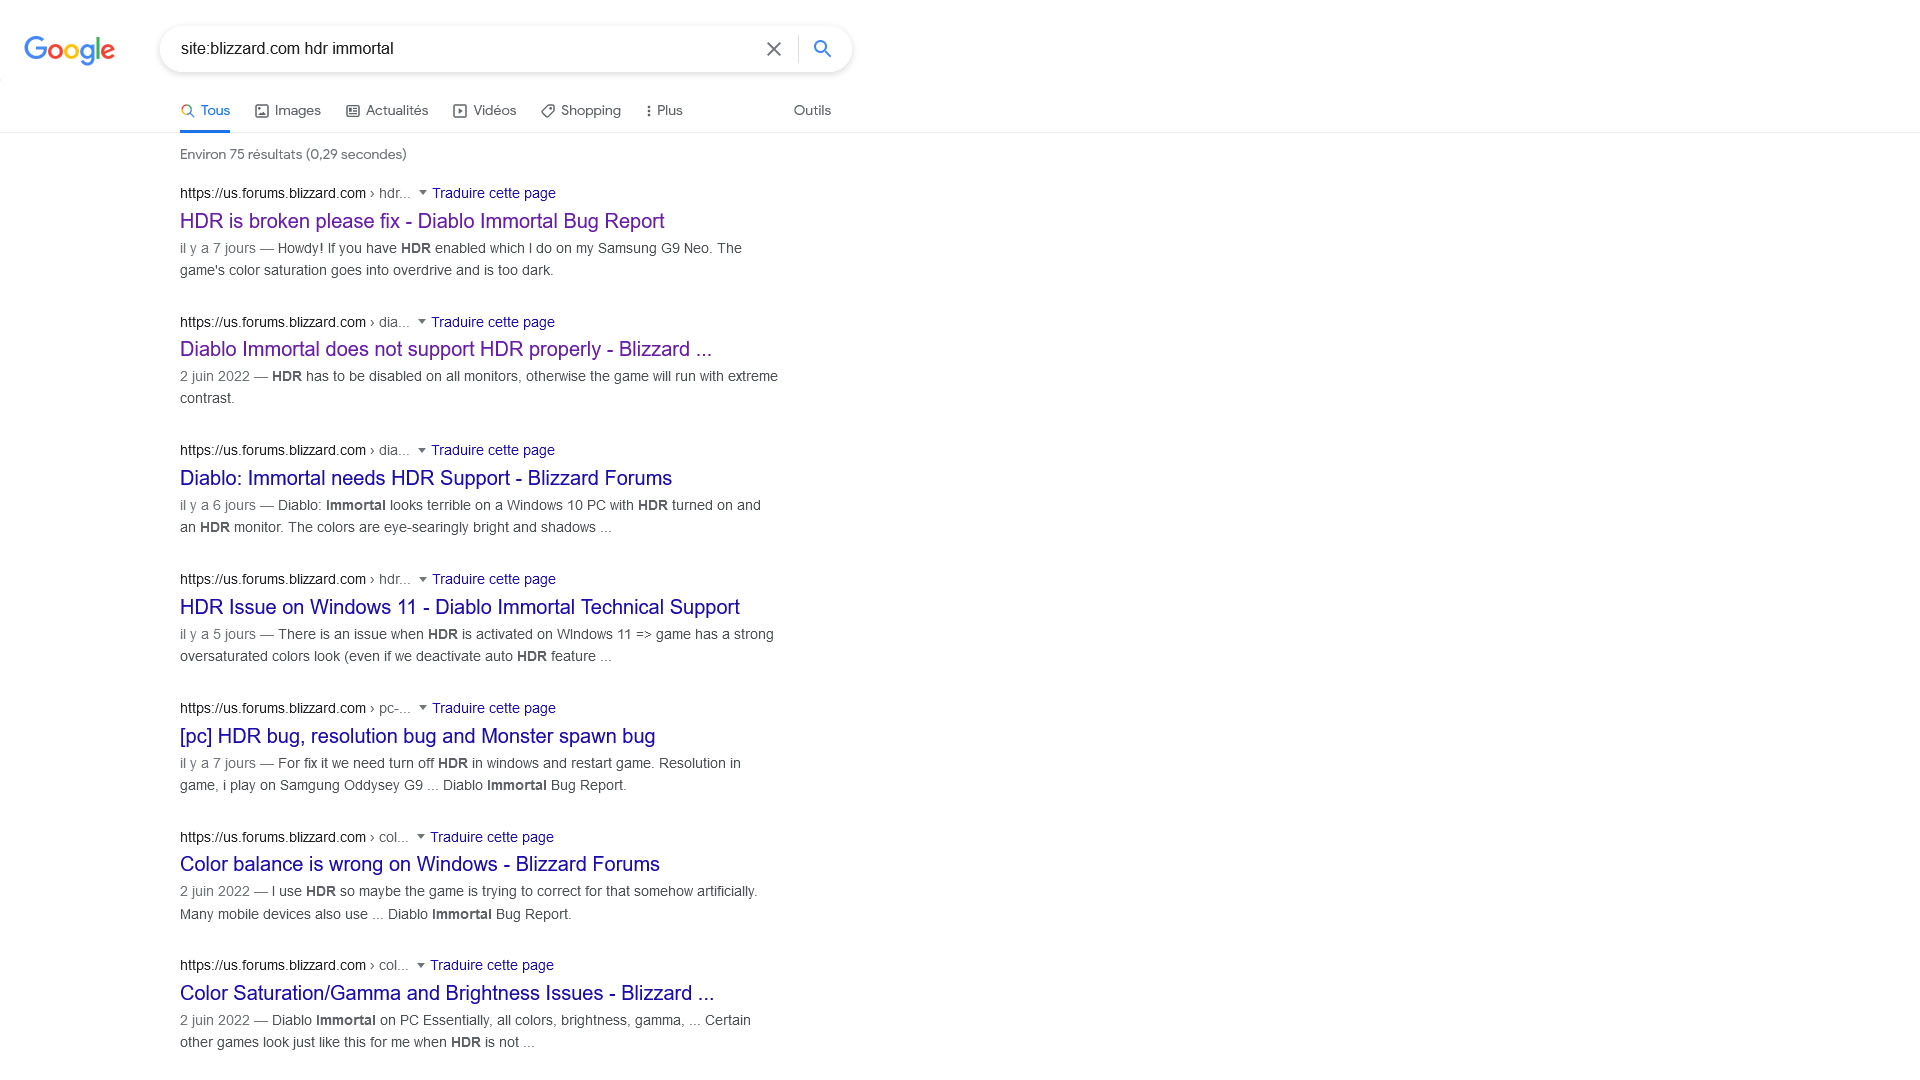The image size is (1920, 1080).
Task: Open 'HDR Issue on Windows 11' result
Action: 460,607
